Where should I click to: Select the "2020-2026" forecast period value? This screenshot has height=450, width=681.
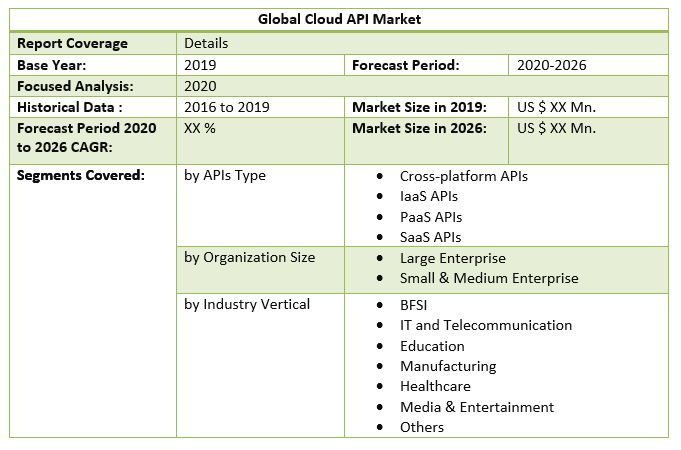click(551, 65)
